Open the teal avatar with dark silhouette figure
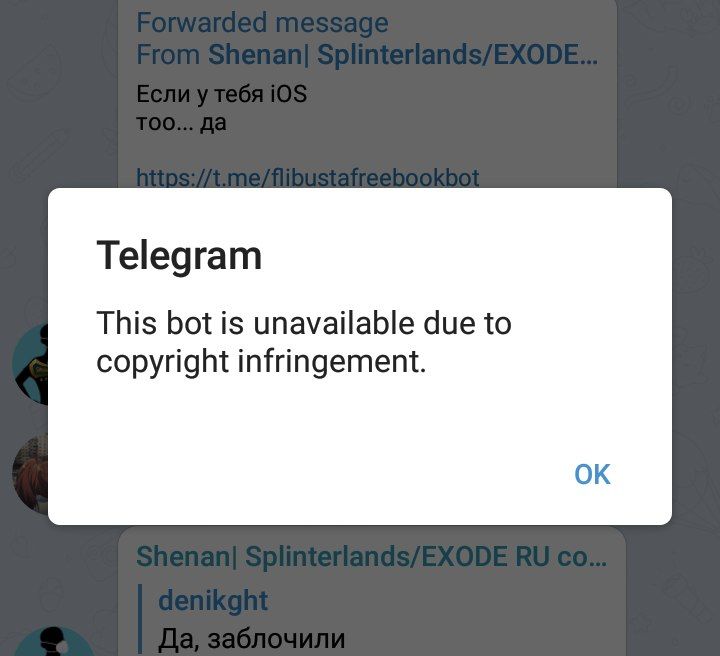This screenshot has height=656, width=720. pyautogui.click(x=30, y=364)
